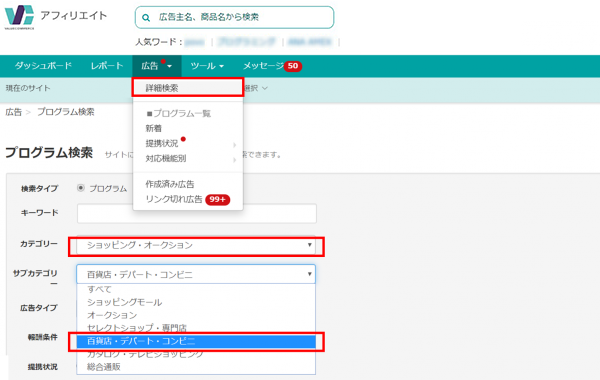Choose ショッピングモール option

(196, 302)
